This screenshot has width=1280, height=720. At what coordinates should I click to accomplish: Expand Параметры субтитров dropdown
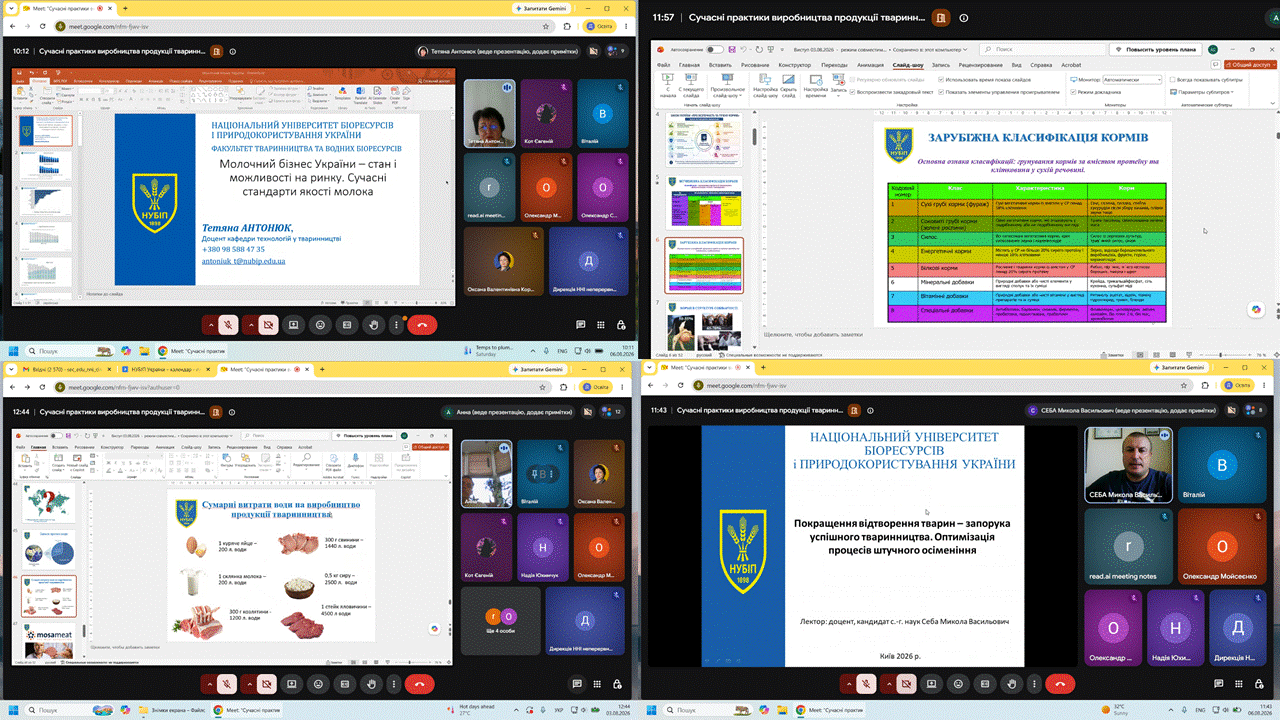point(1201,91)
